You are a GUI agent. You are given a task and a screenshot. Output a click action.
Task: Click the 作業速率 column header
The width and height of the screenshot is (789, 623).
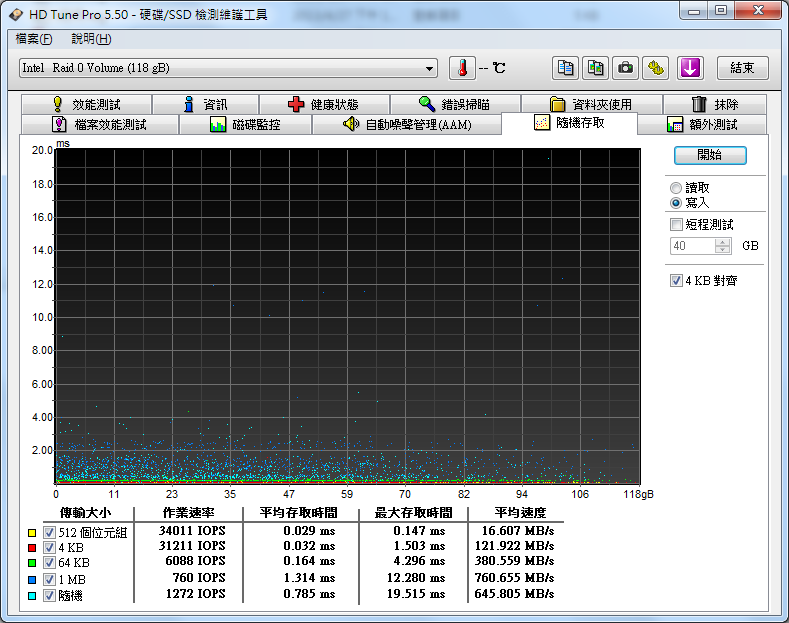(x=188, y=513)
